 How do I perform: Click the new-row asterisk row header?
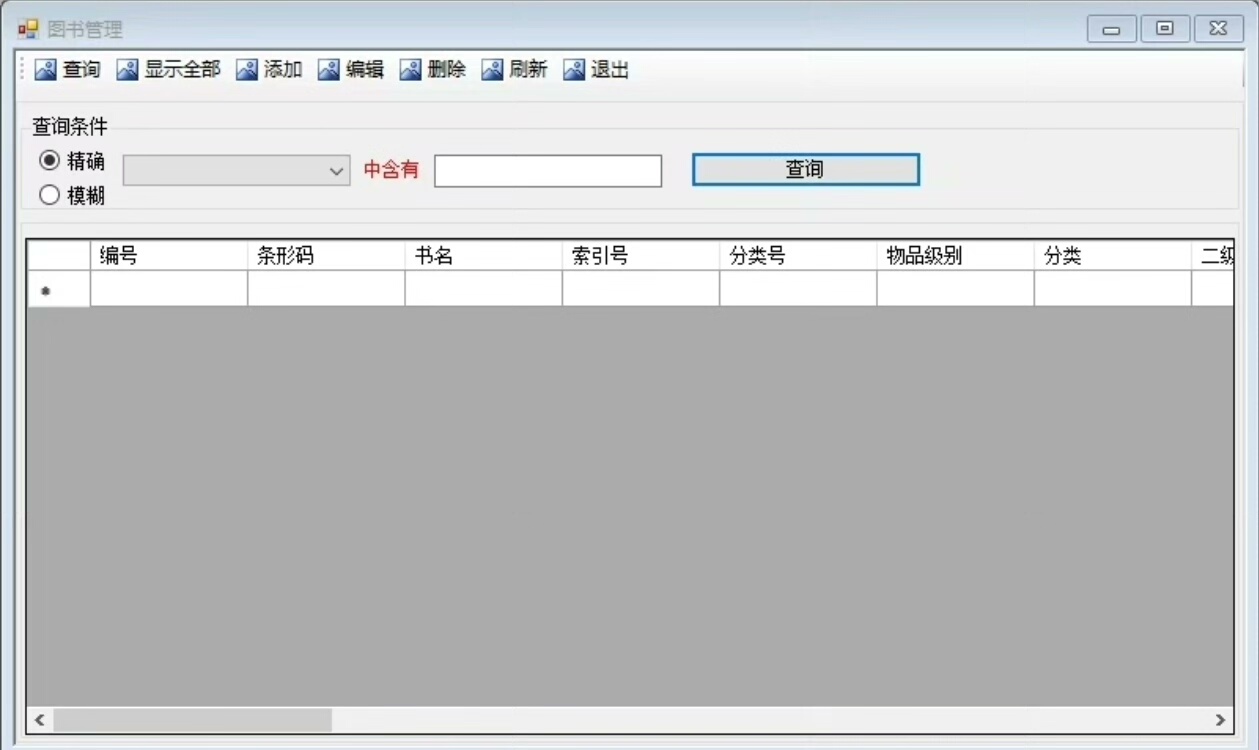[x=59, y=289]
